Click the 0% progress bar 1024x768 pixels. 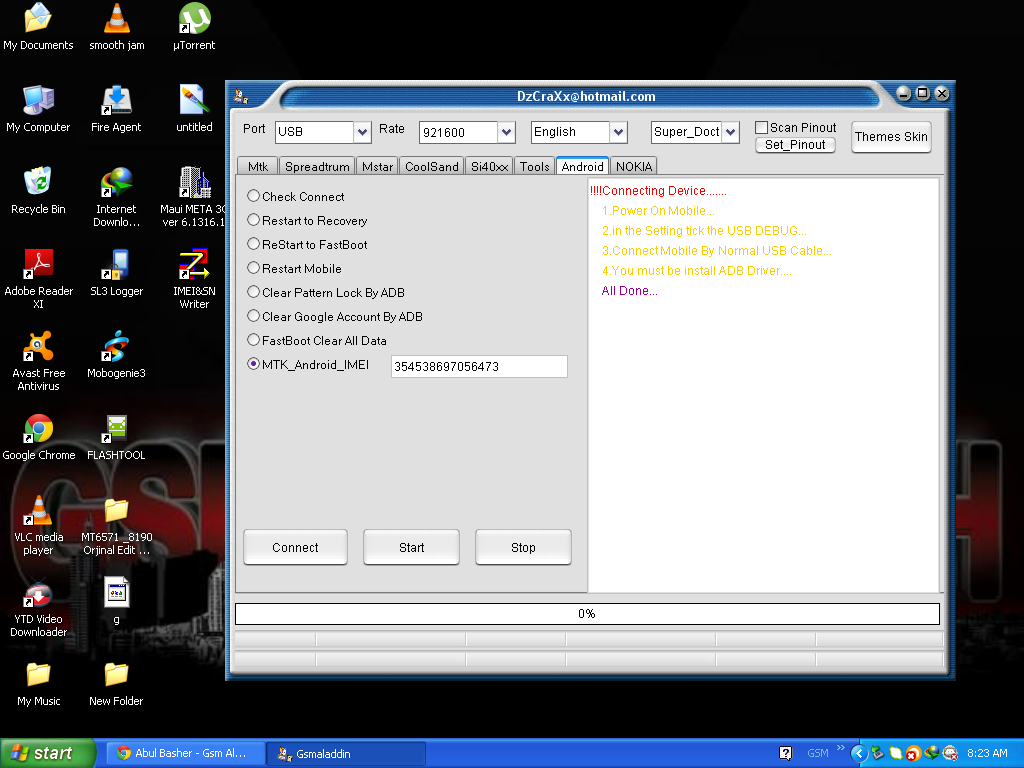[x=587, y=614]
